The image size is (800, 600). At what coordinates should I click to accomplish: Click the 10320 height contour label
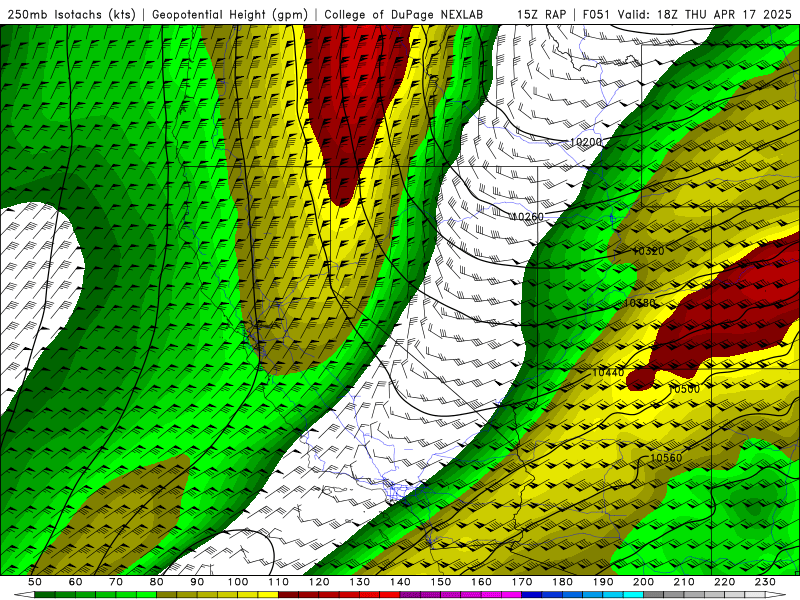coord(648,251)
